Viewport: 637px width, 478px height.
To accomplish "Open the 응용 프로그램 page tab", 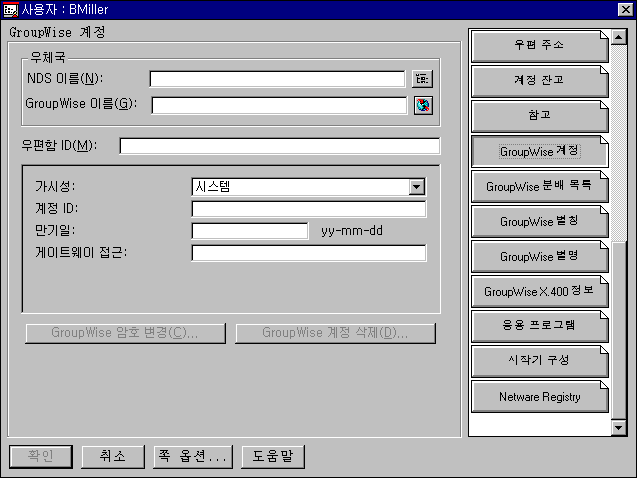I will 540,326.
